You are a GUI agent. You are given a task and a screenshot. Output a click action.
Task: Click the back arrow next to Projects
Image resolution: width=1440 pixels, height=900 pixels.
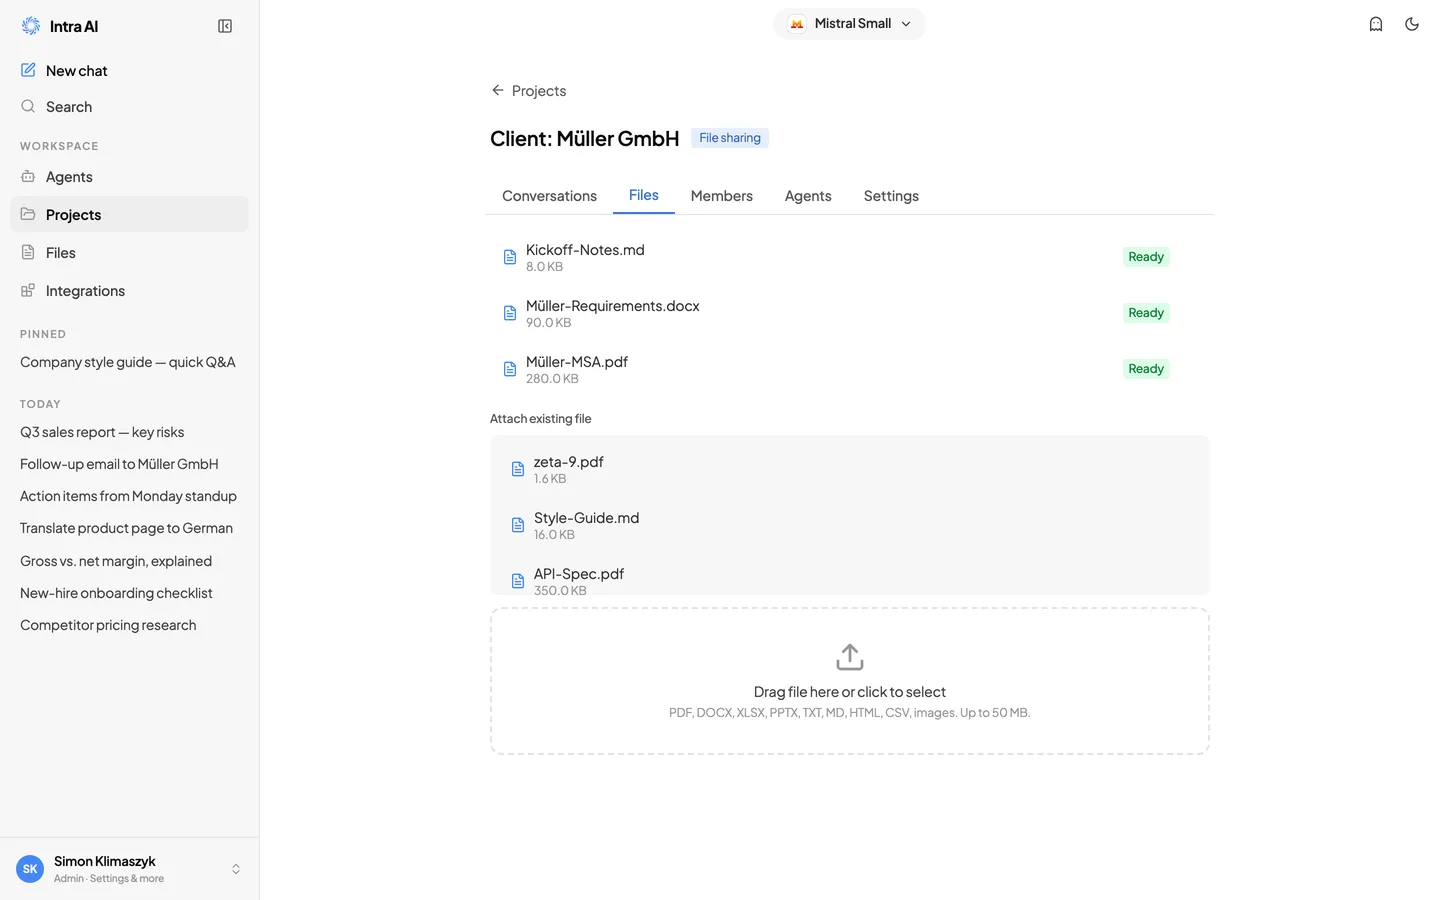point(497,90)
